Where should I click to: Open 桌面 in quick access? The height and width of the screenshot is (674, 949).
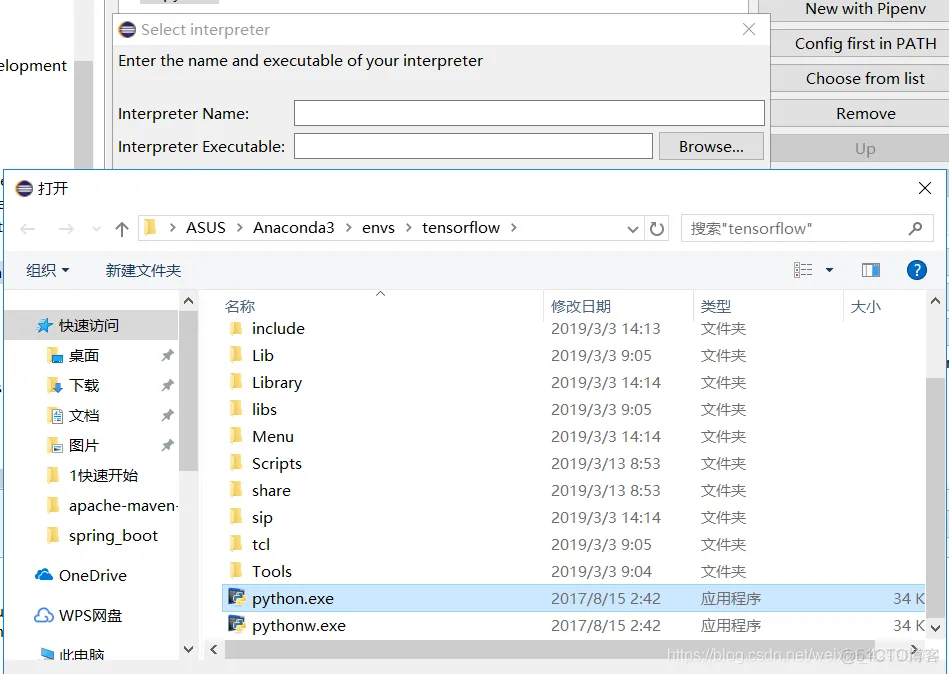pos(84,356)
